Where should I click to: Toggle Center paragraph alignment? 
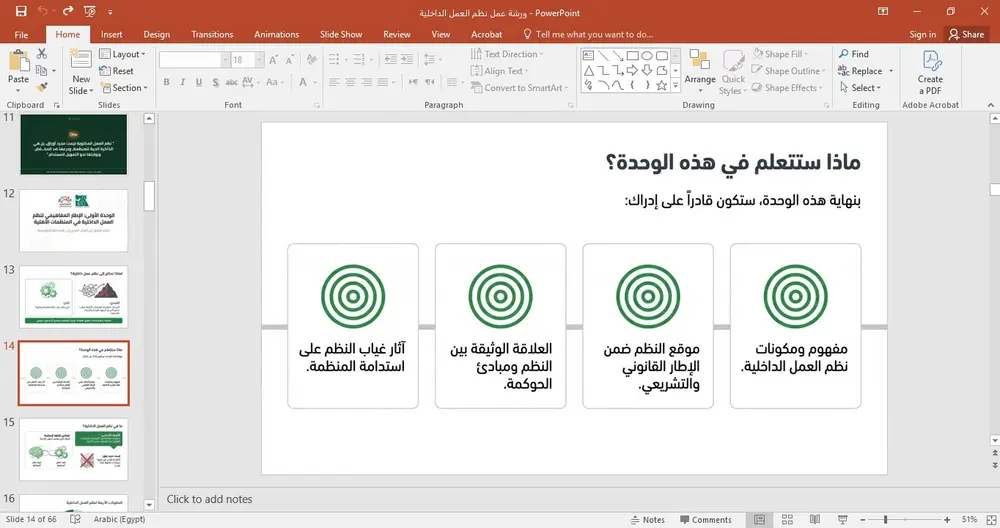(x=350, y=82)
